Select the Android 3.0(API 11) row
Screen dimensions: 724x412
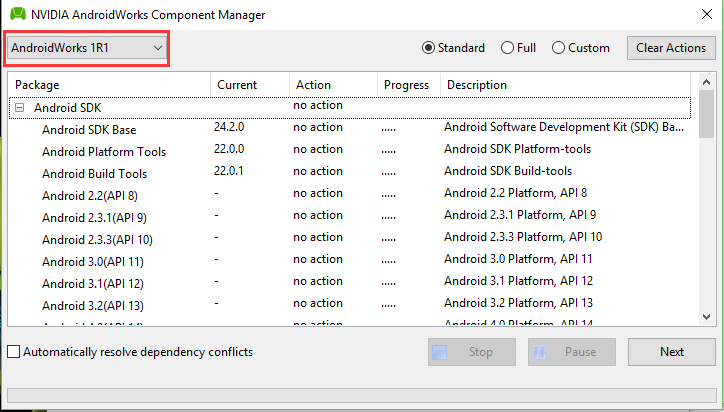(350, 261)
